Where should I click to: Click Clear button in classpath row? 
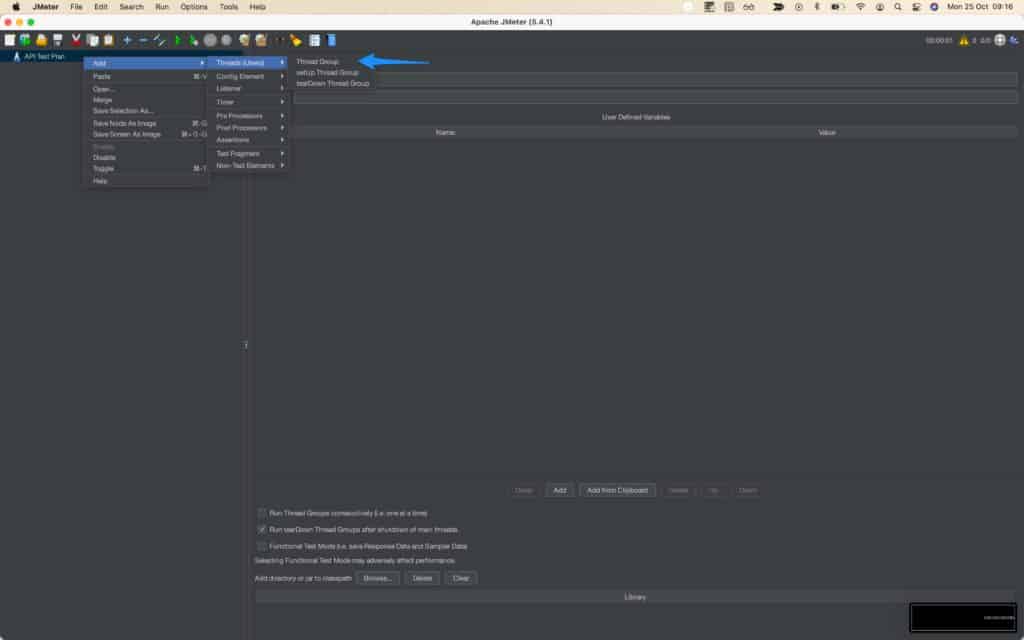click(461, 579)
